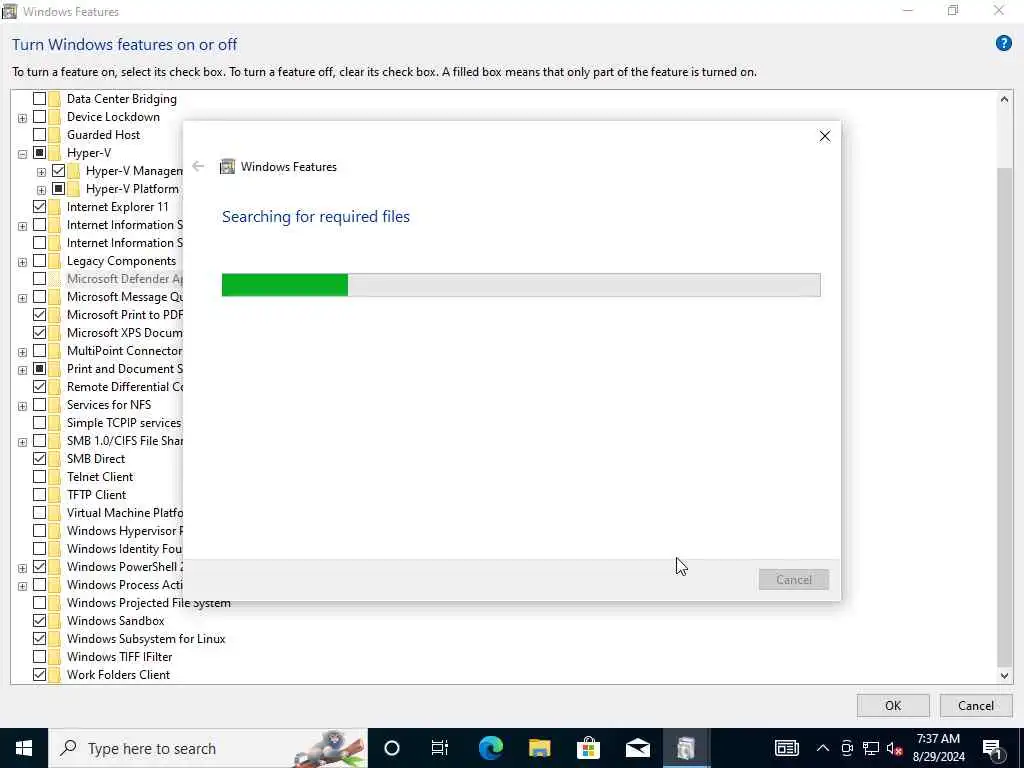
Task: Uncheck the Work Folders Client checkbox
Action: point(39,675)
